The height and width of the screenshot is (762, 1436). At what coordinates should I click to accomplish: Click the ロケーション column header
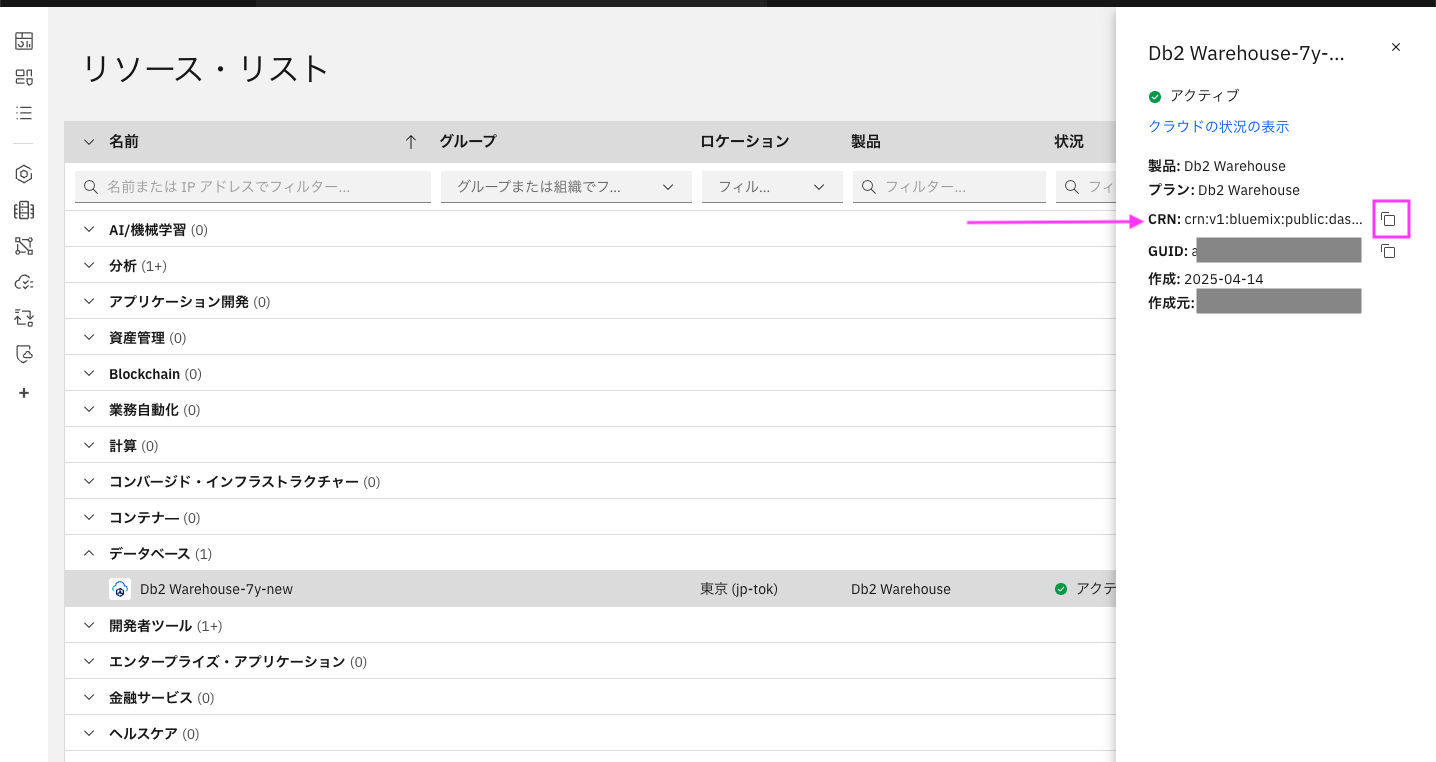coord(745,142)
